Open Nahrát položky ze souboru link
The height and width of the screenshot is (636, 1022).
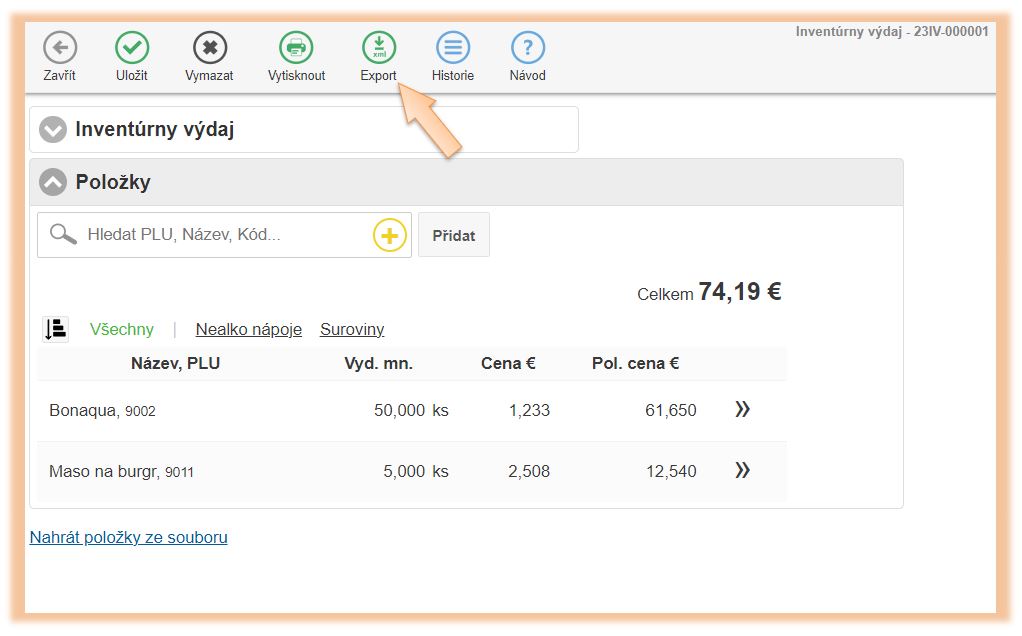[x=129, y=538]
